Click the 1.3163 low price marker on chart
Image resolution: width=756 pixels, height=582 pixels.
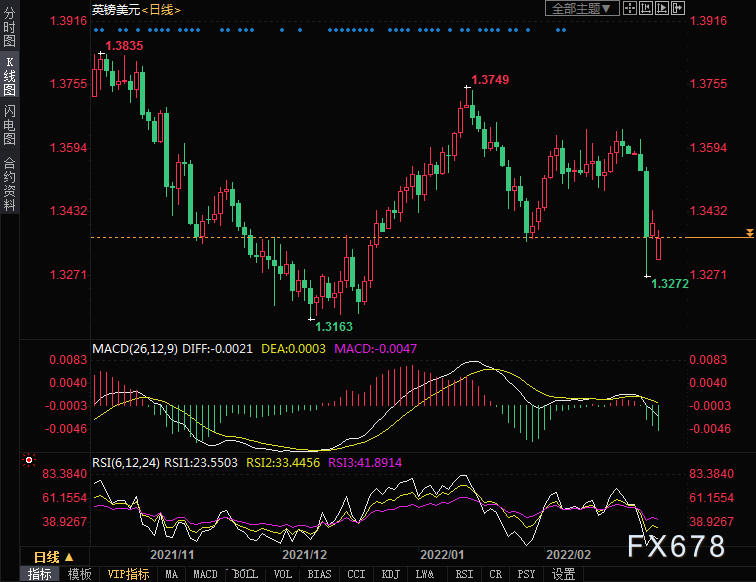tap(333, 326)
